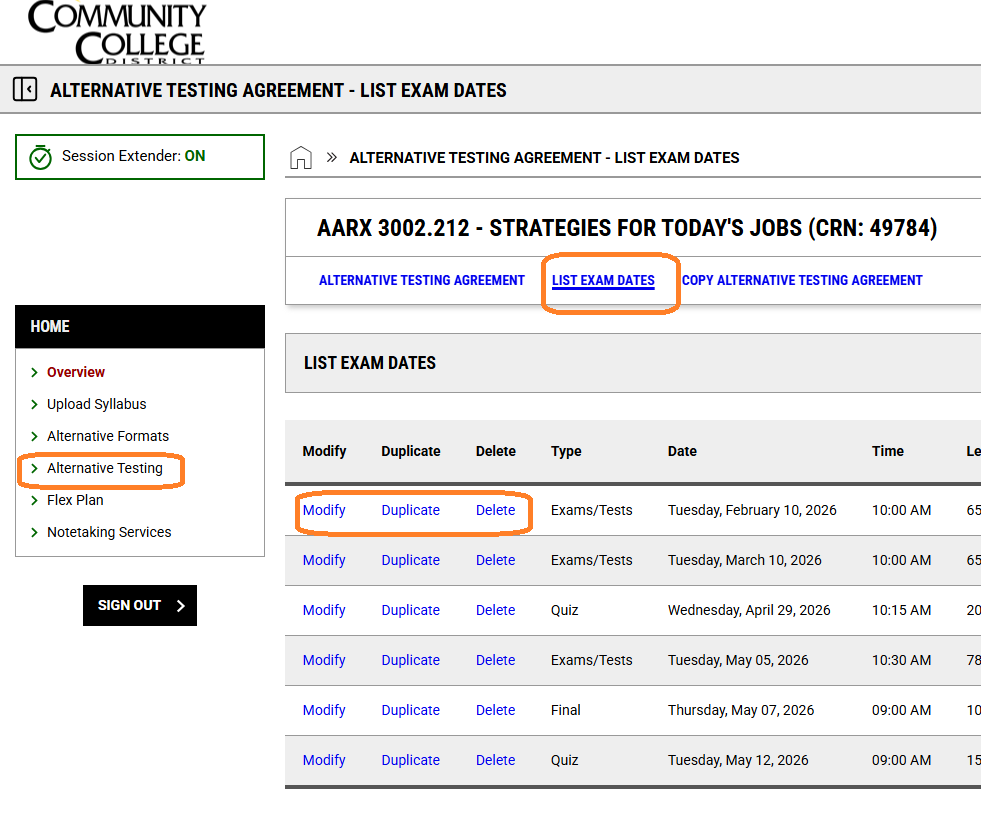Duplicate the May 12, 2026 quiz
Viewport: 981px width, 814px height.
[410, 760]
